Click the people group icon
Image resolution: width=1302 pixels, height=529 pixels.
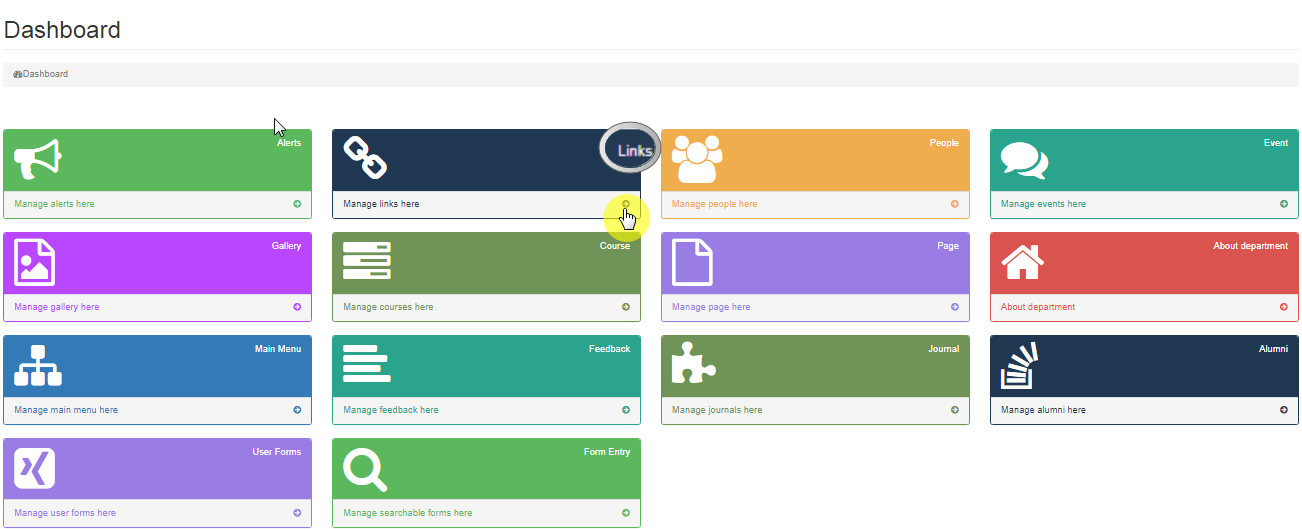[x=696, y=159]
